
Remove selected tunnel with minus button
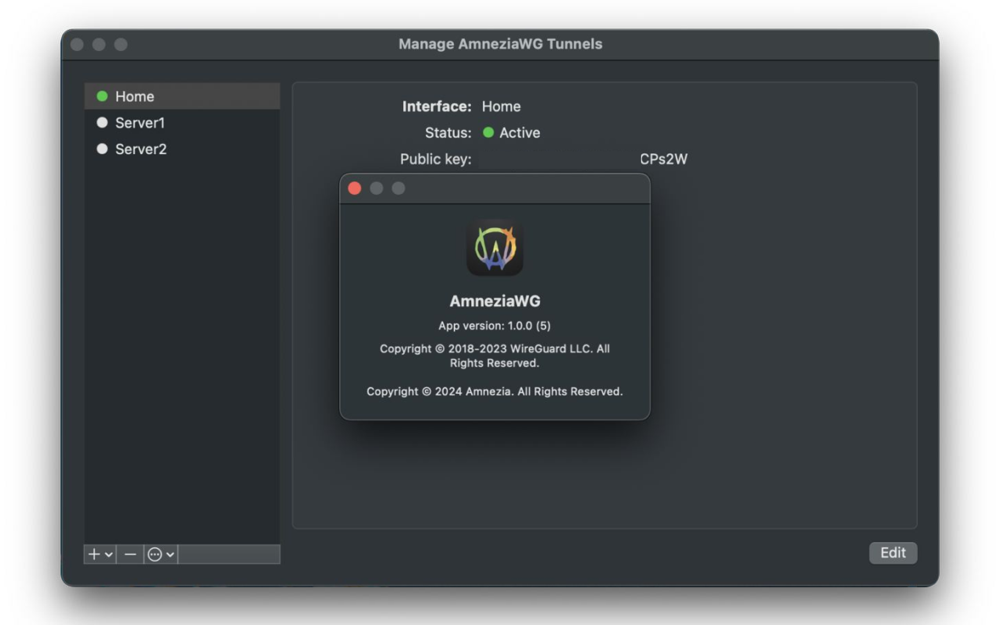[130, 554]
